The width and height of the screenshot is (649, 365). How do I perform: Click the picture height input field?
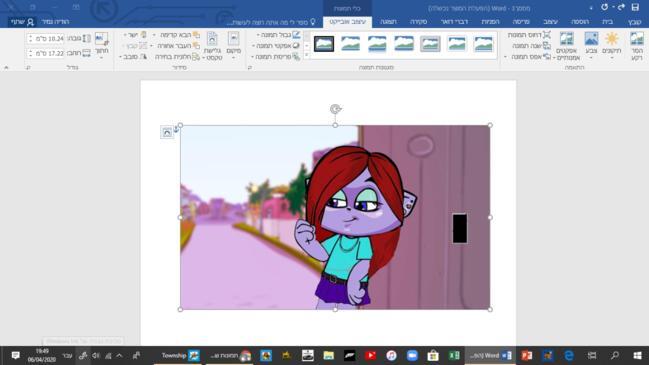[46, 39]
